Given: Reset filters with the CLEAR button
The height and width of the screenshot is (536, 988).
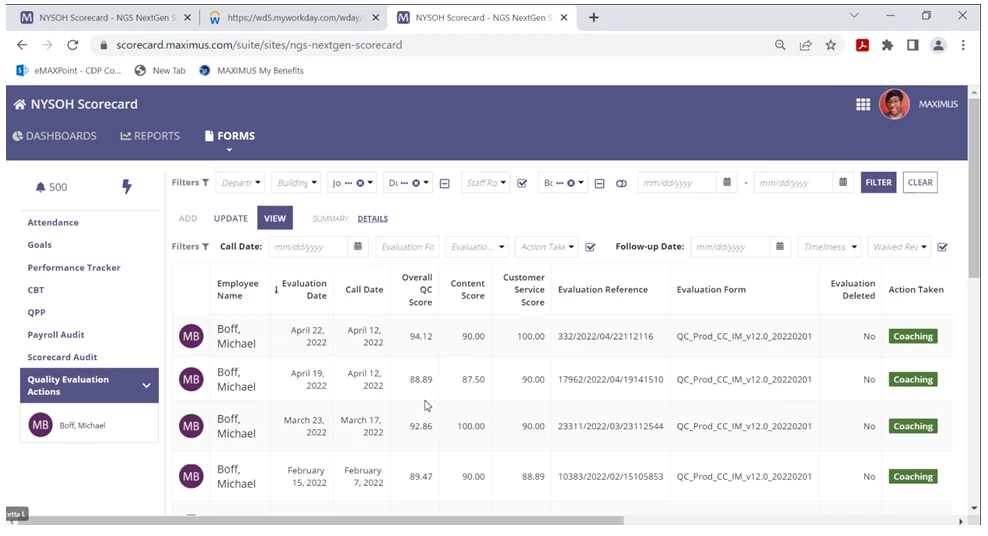Looking at the screenshot, I should point(920,183).
